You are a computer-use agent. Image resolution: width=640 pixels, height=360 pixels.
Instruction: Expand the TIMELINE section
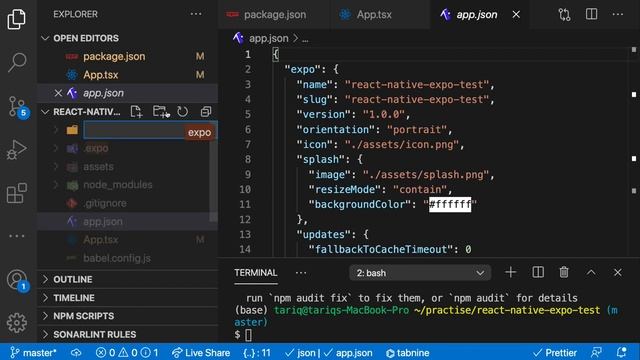pyautogui.click(x=127, y=298)
